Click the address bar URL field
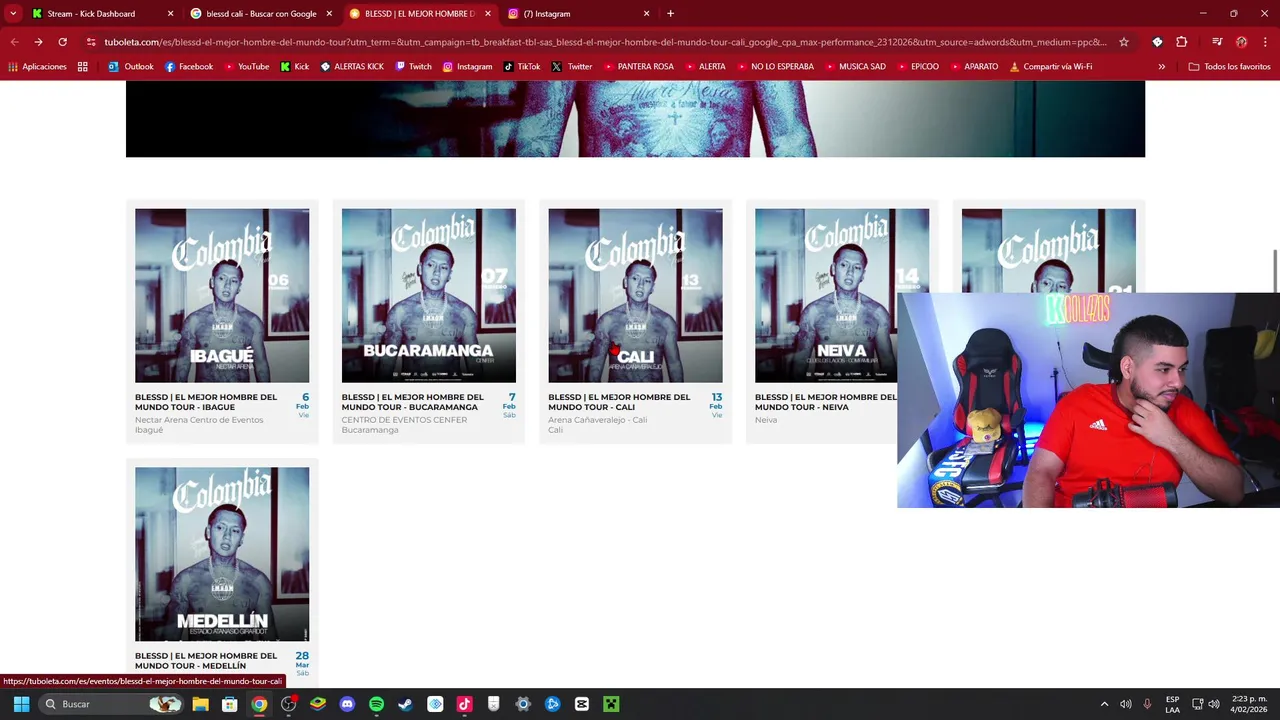1280x720 pixels. click(x=605, y=42)
